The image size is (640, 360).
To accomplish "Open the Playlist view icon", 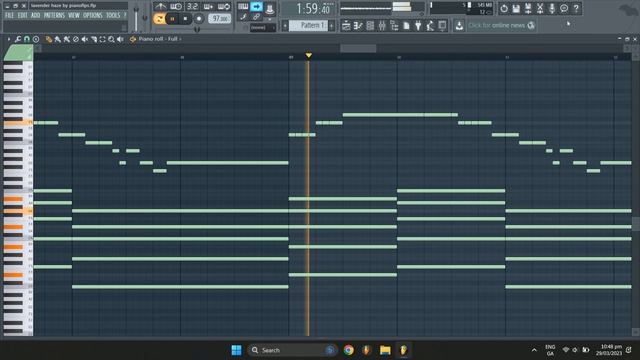I will click(x=346, y=26).
